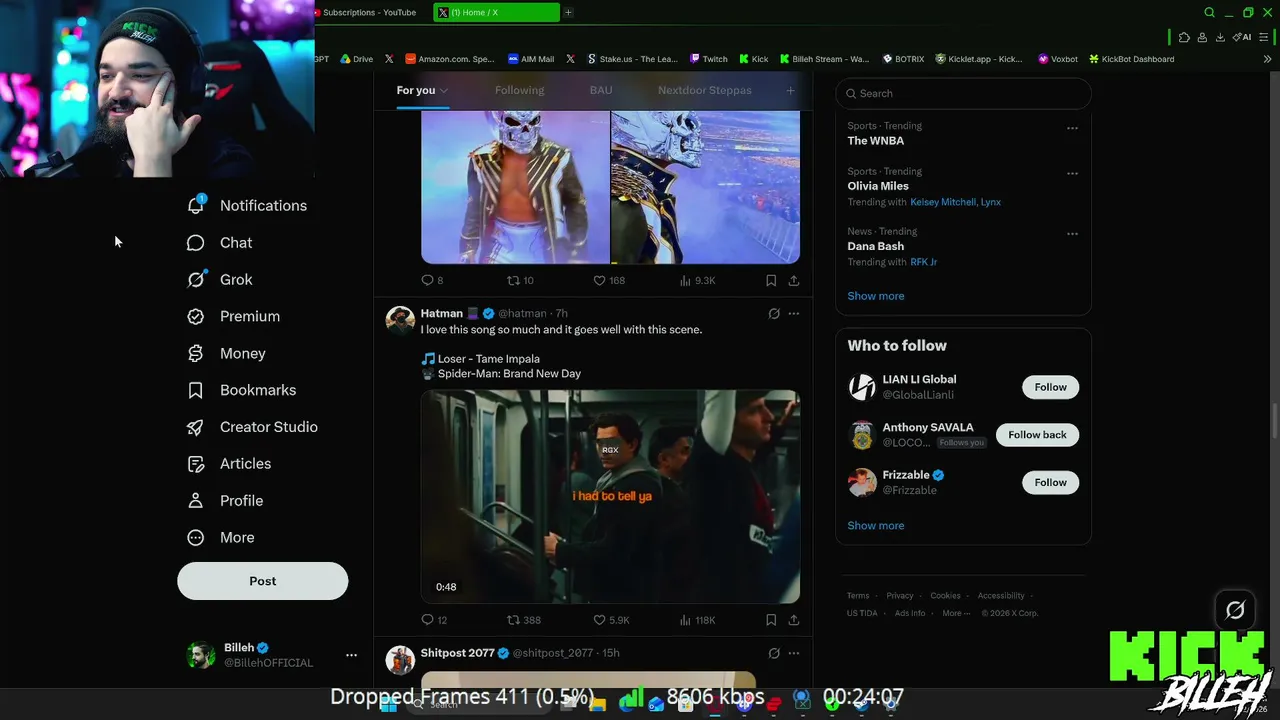Open the Profile person icon
1280x720 pixels.
click(x=196, y=501)
